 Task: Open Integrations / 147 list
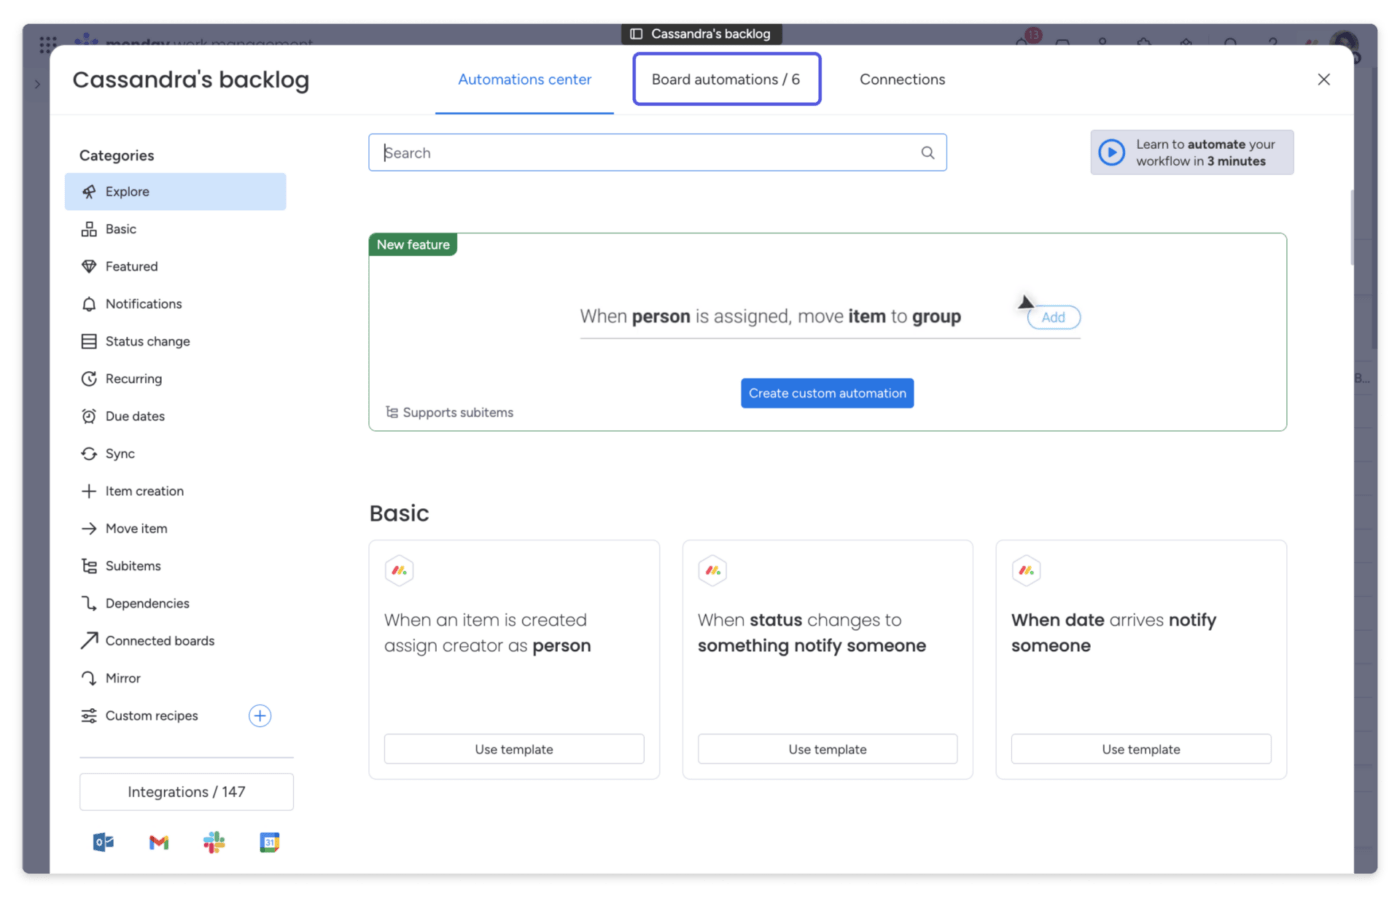(x=186, y=792)
